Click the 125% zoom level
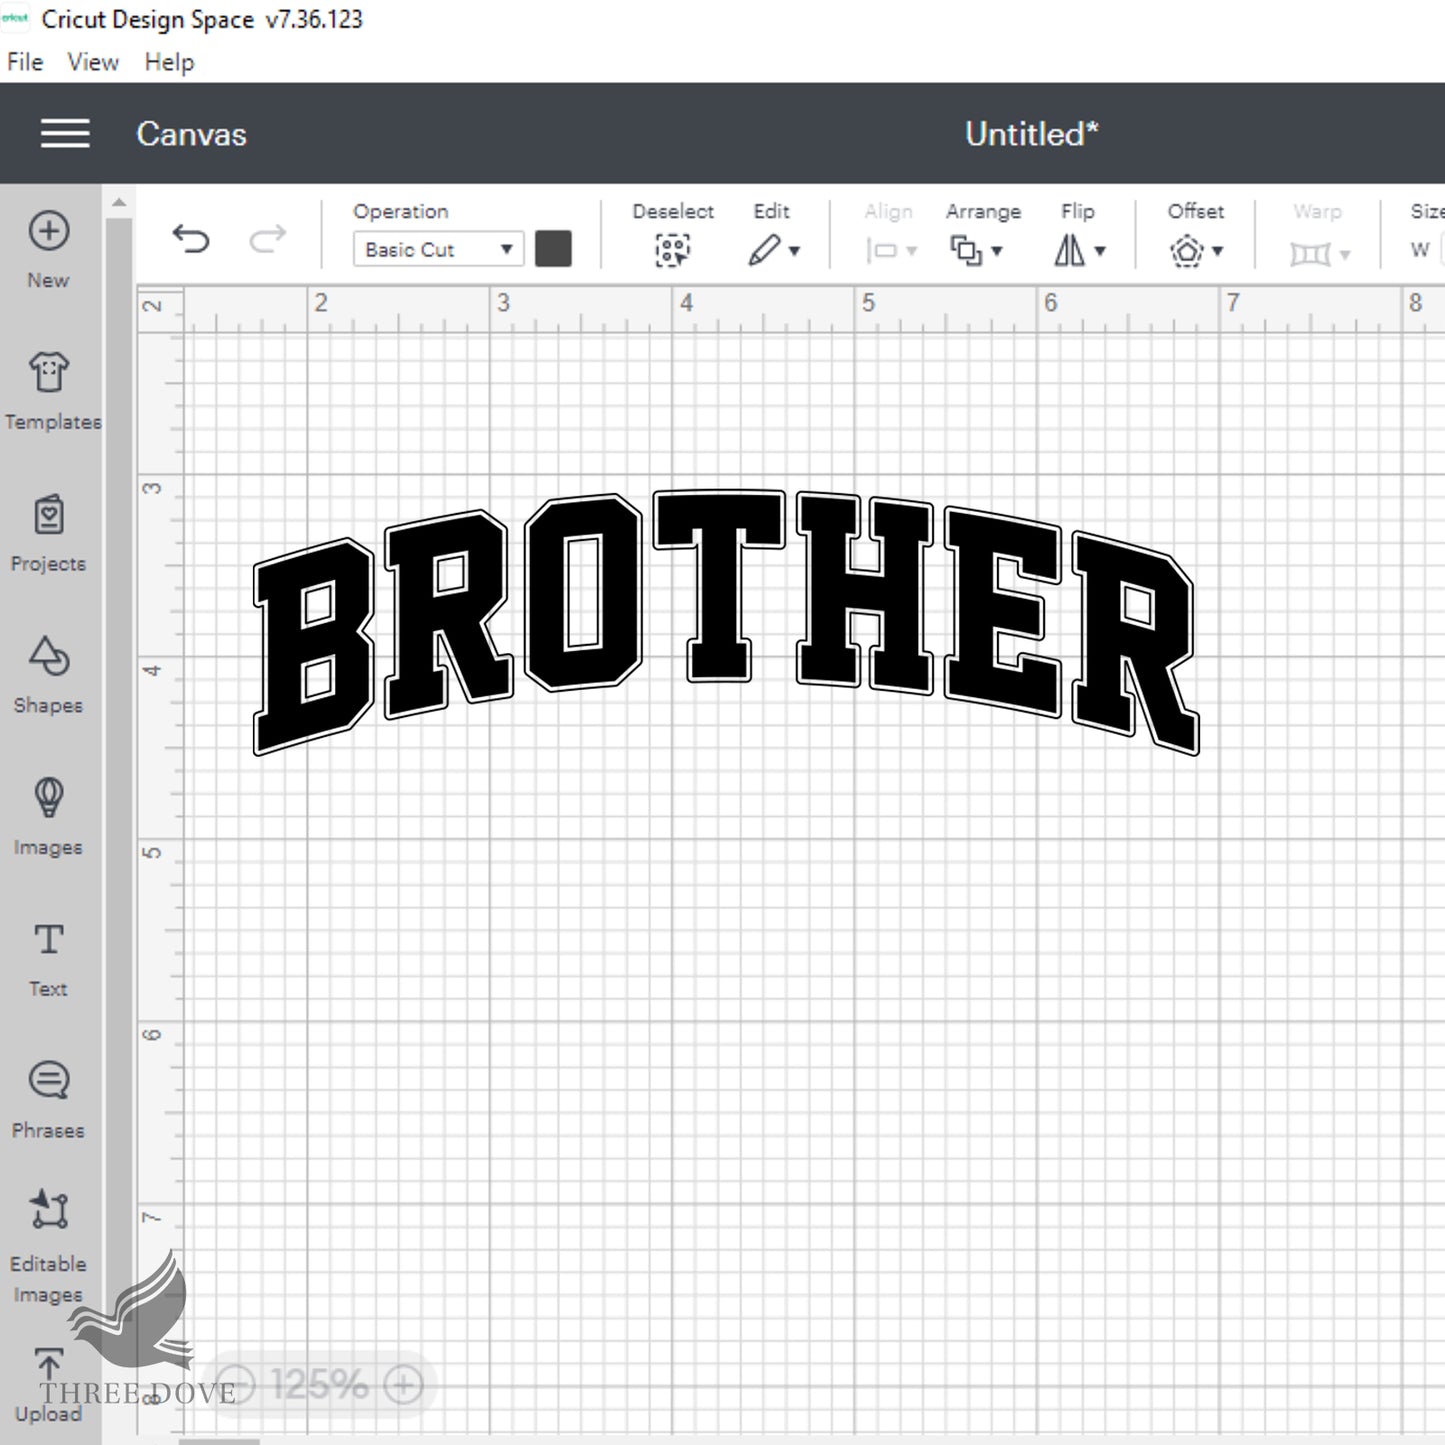Image resolution: width=1445 pixels, height=1445 pixels. (x=319, y=1385)
